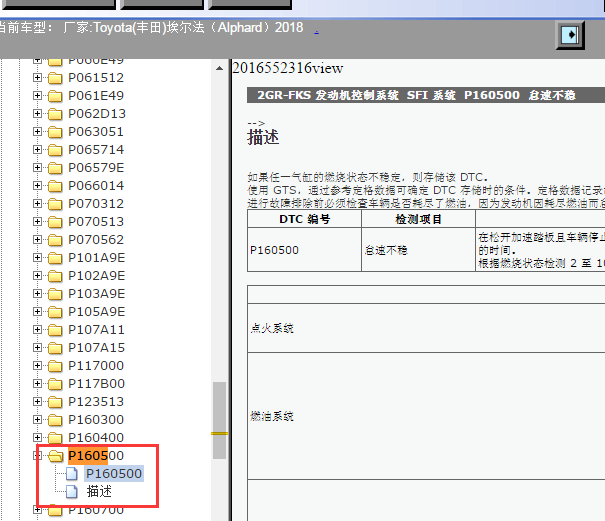
Task: Expand the P065714 tree node
Action: 37,149
